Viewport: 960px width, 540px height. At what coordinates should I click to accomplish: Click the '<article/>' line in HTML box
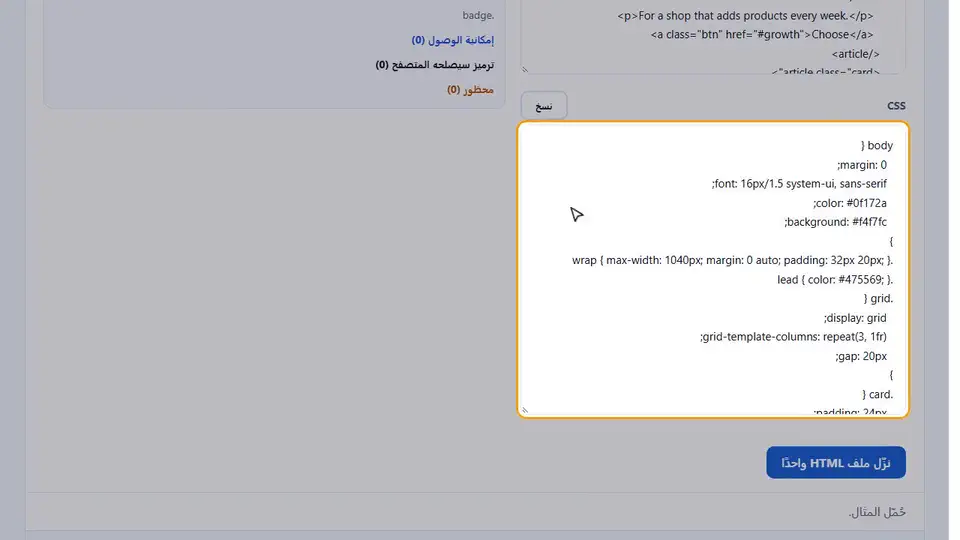tap(855, 54)
